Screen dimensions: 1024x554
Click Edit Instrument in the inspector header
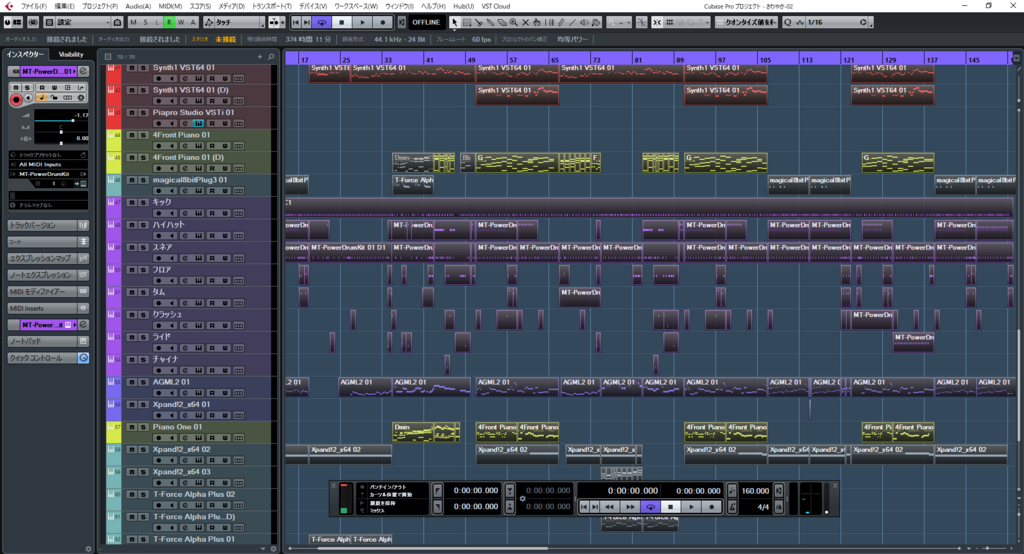coord(84,71)
